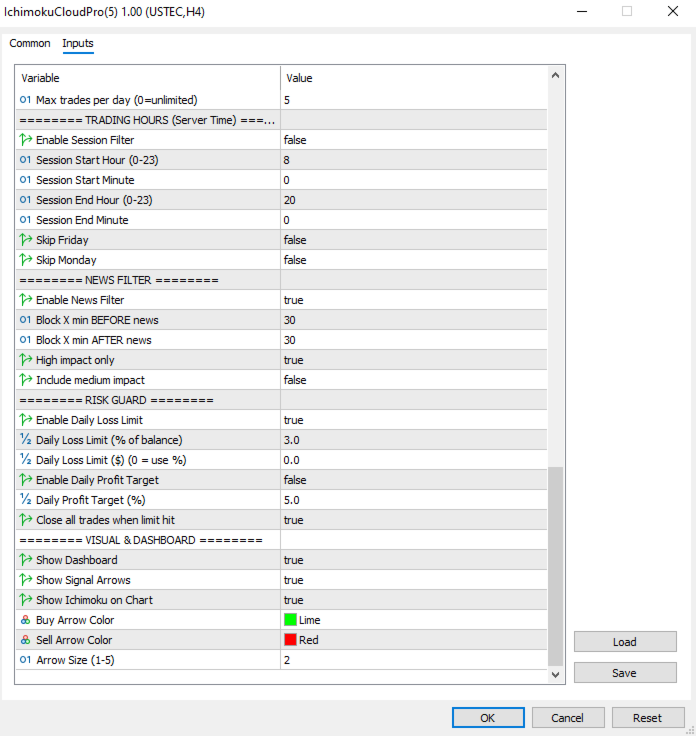Click the Load button
Viewport: 696px width, 736px height.
point(625,642)
